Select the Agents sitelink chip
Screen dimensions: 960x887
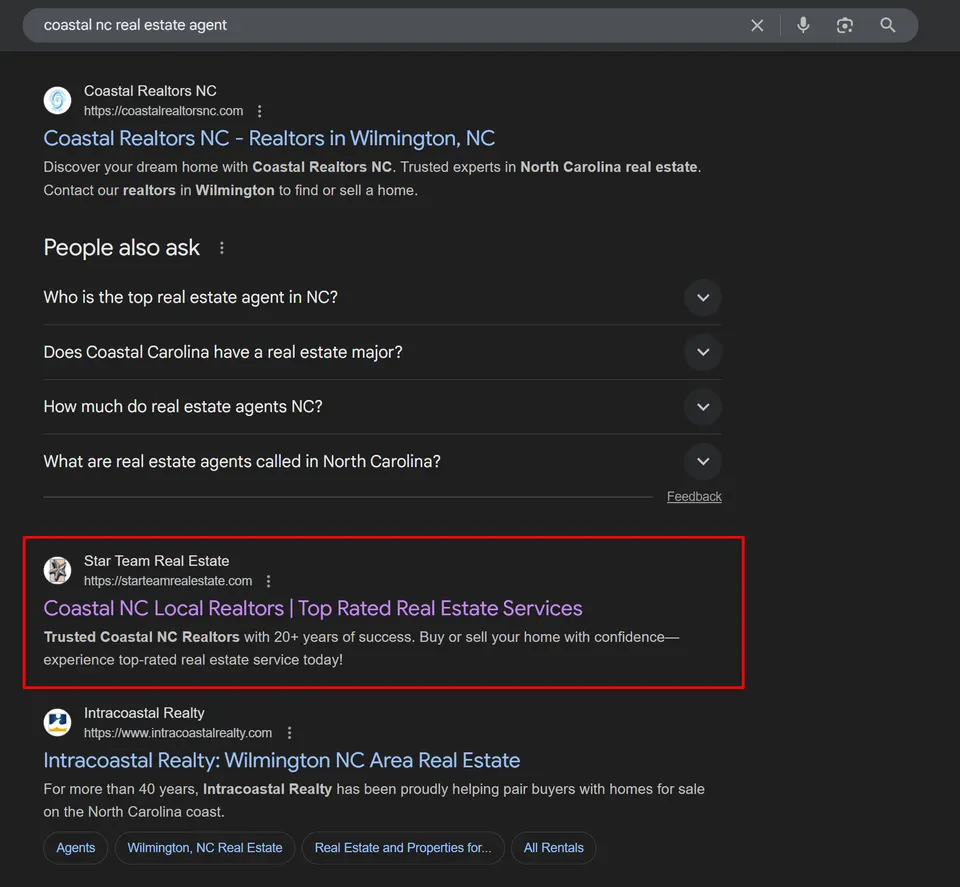coord(75,848)
